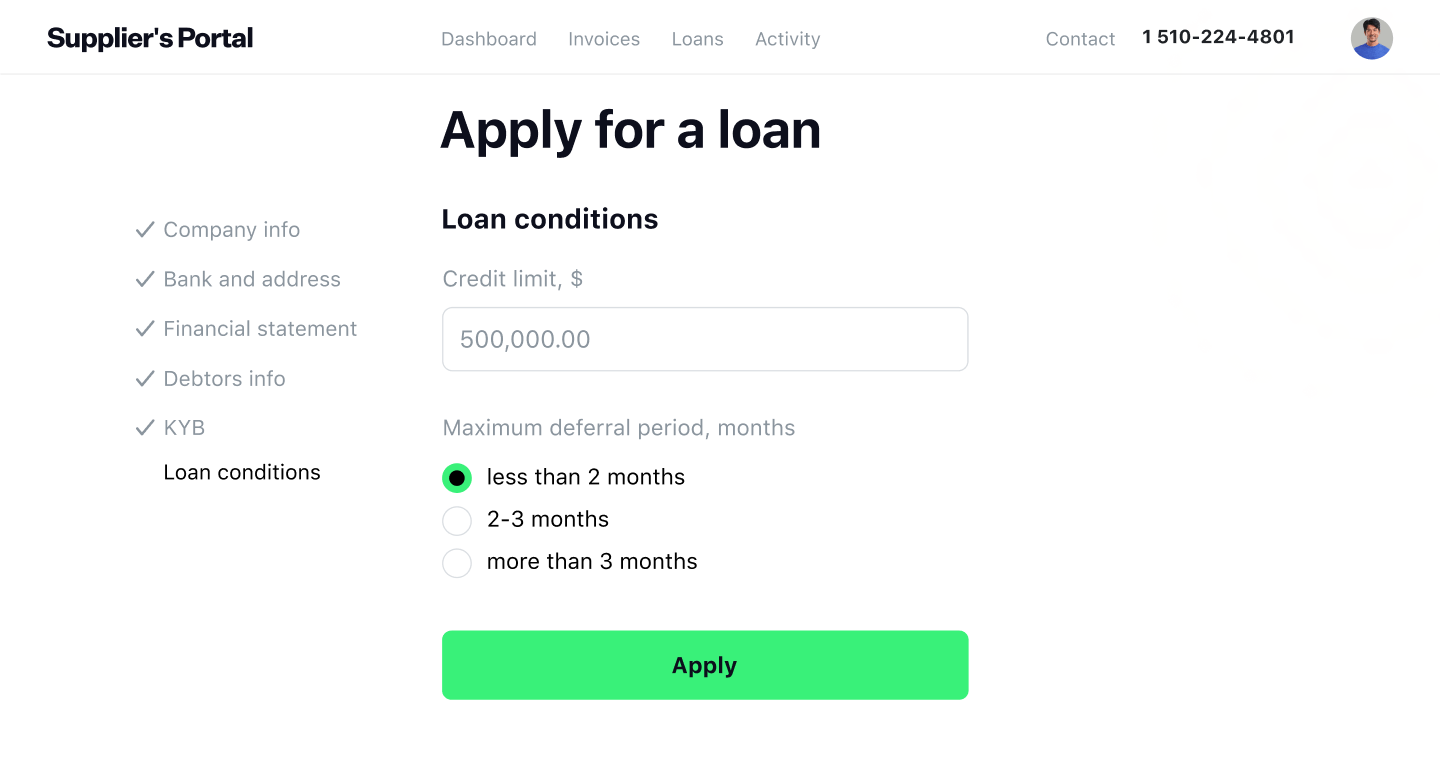
Task: Switch to the Invoices tab
Action: pyautogui.click(x=604, y=38)
